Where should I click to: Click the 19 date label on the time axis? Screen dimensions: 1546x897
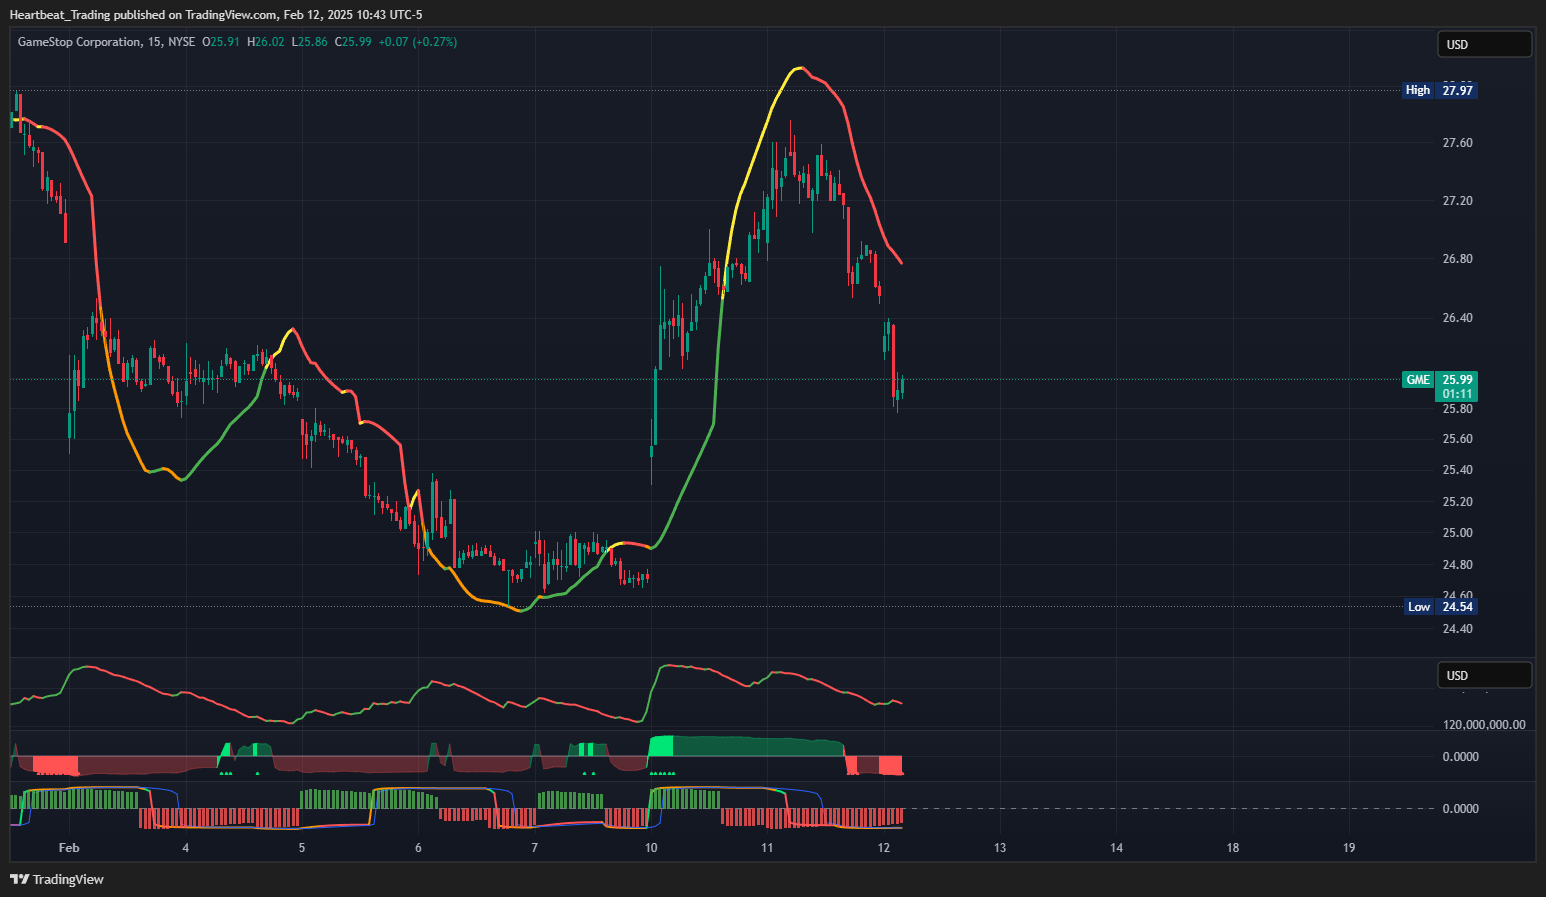tap(1349, 848)
